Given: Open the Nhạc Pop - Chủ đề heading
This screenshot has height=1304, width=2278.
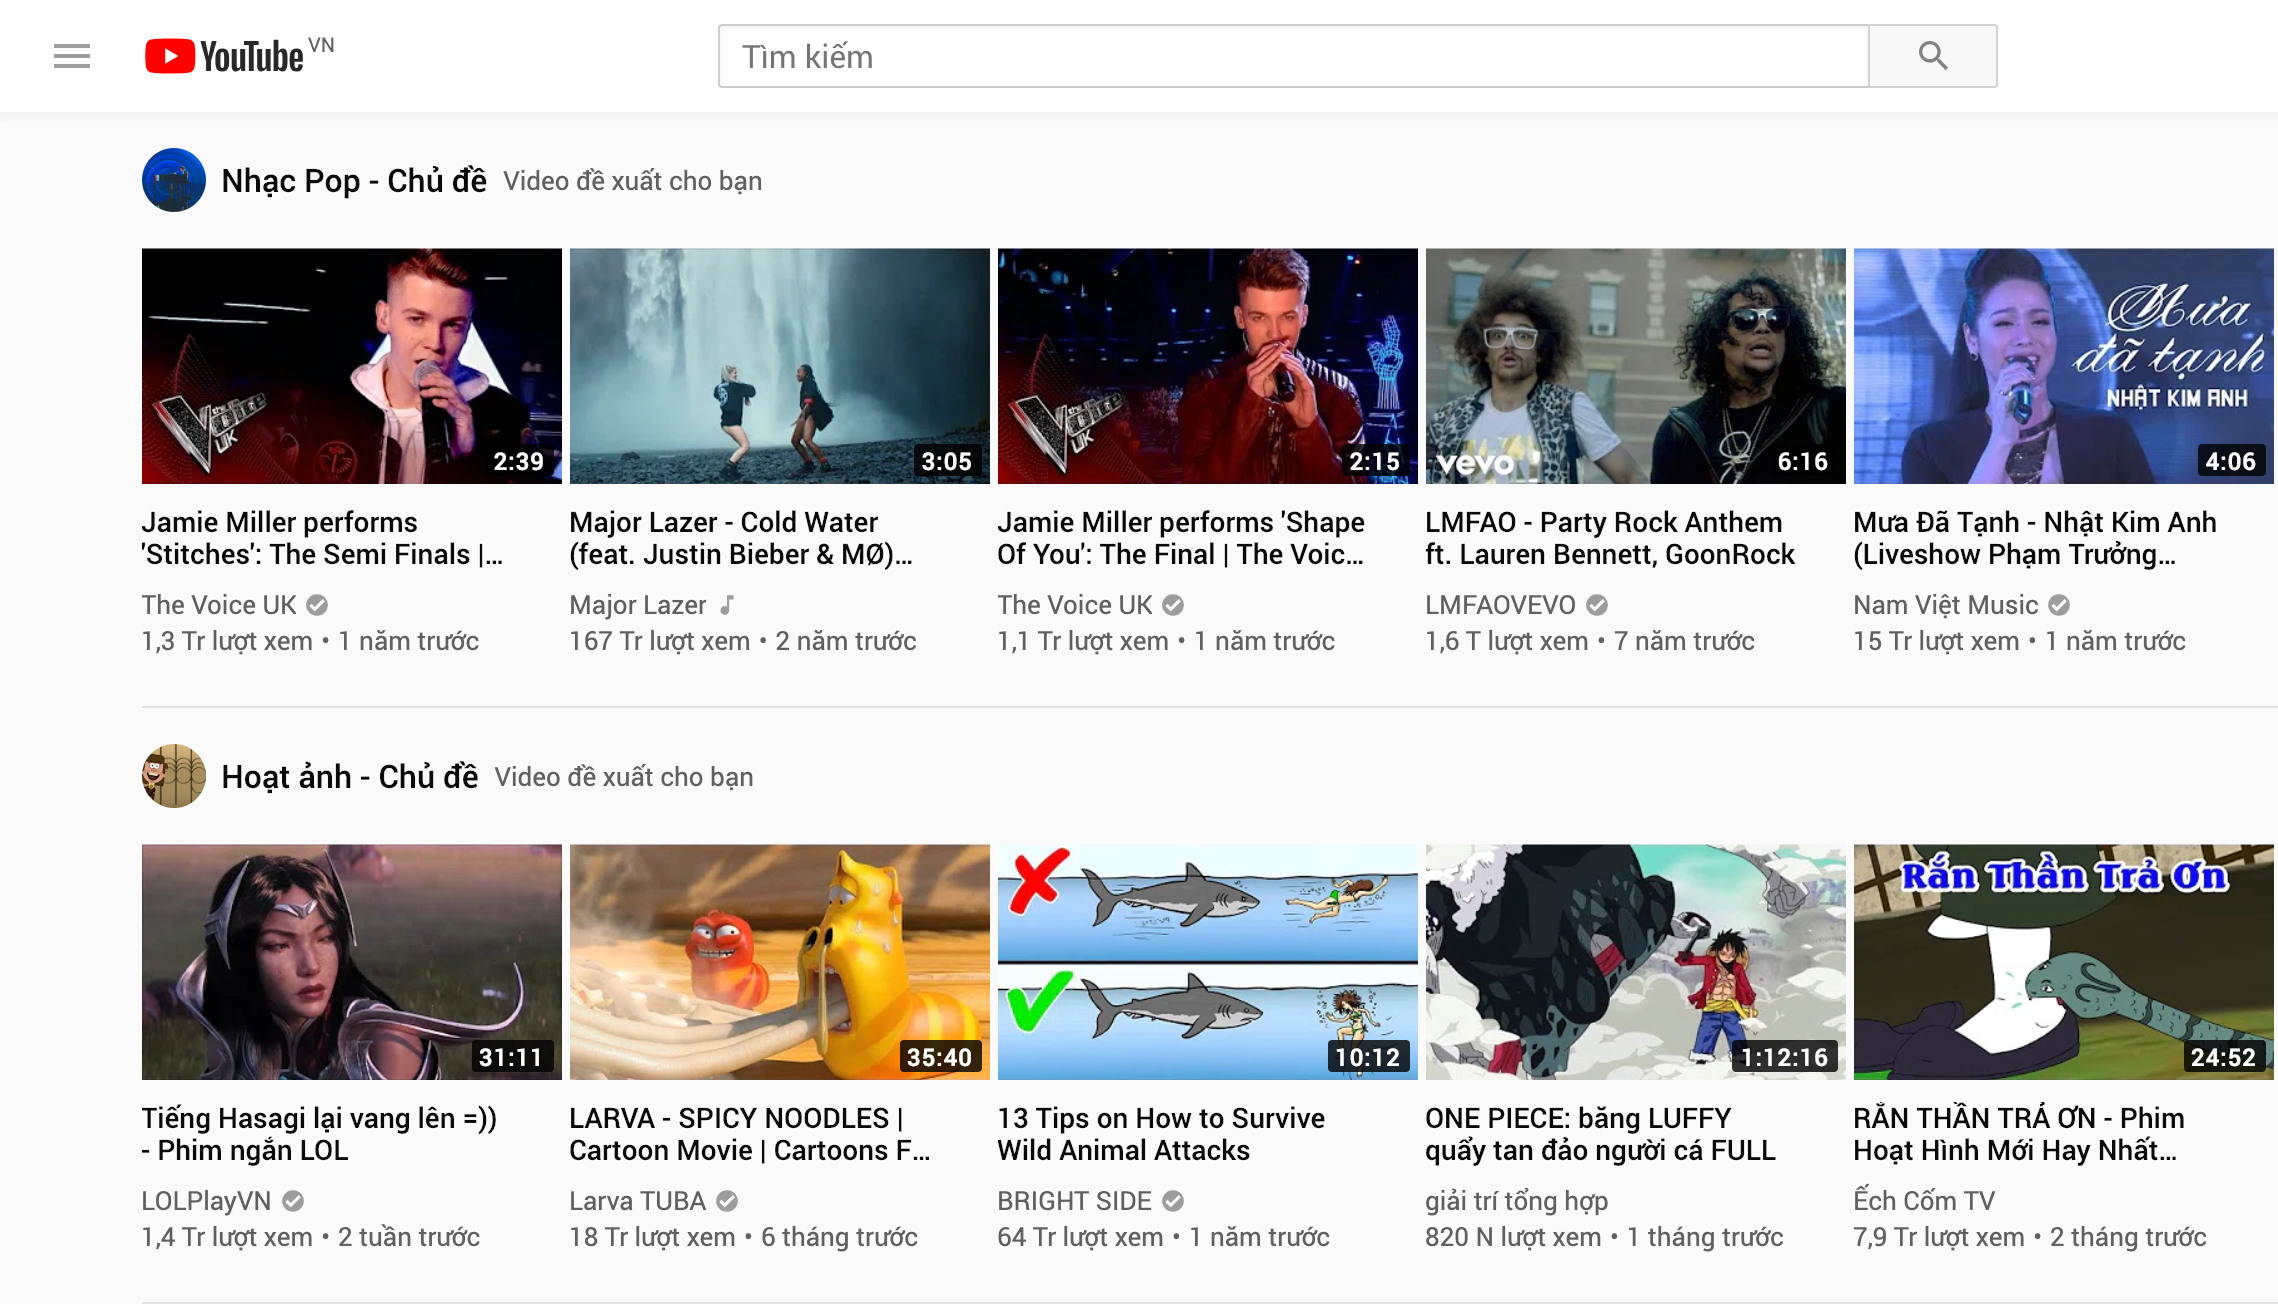Looking at the screenshot, I should coord(353,181).
